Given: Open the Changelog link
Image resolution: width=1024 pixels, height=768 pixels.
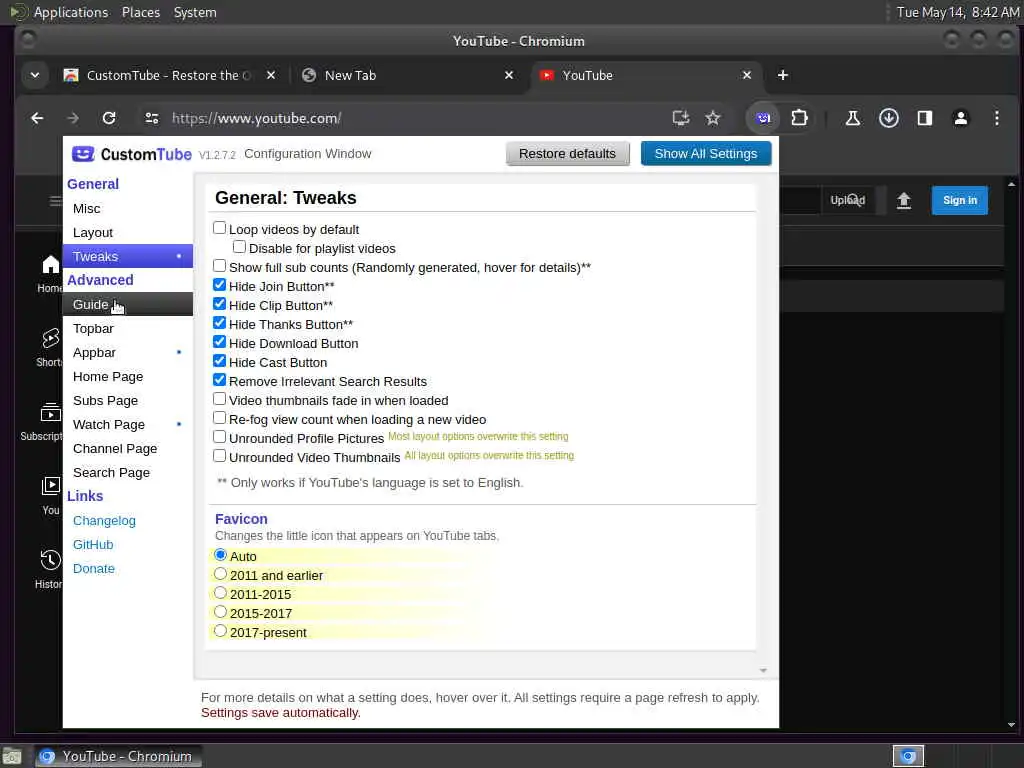Looking at the screenshot, I should (104, 520).
